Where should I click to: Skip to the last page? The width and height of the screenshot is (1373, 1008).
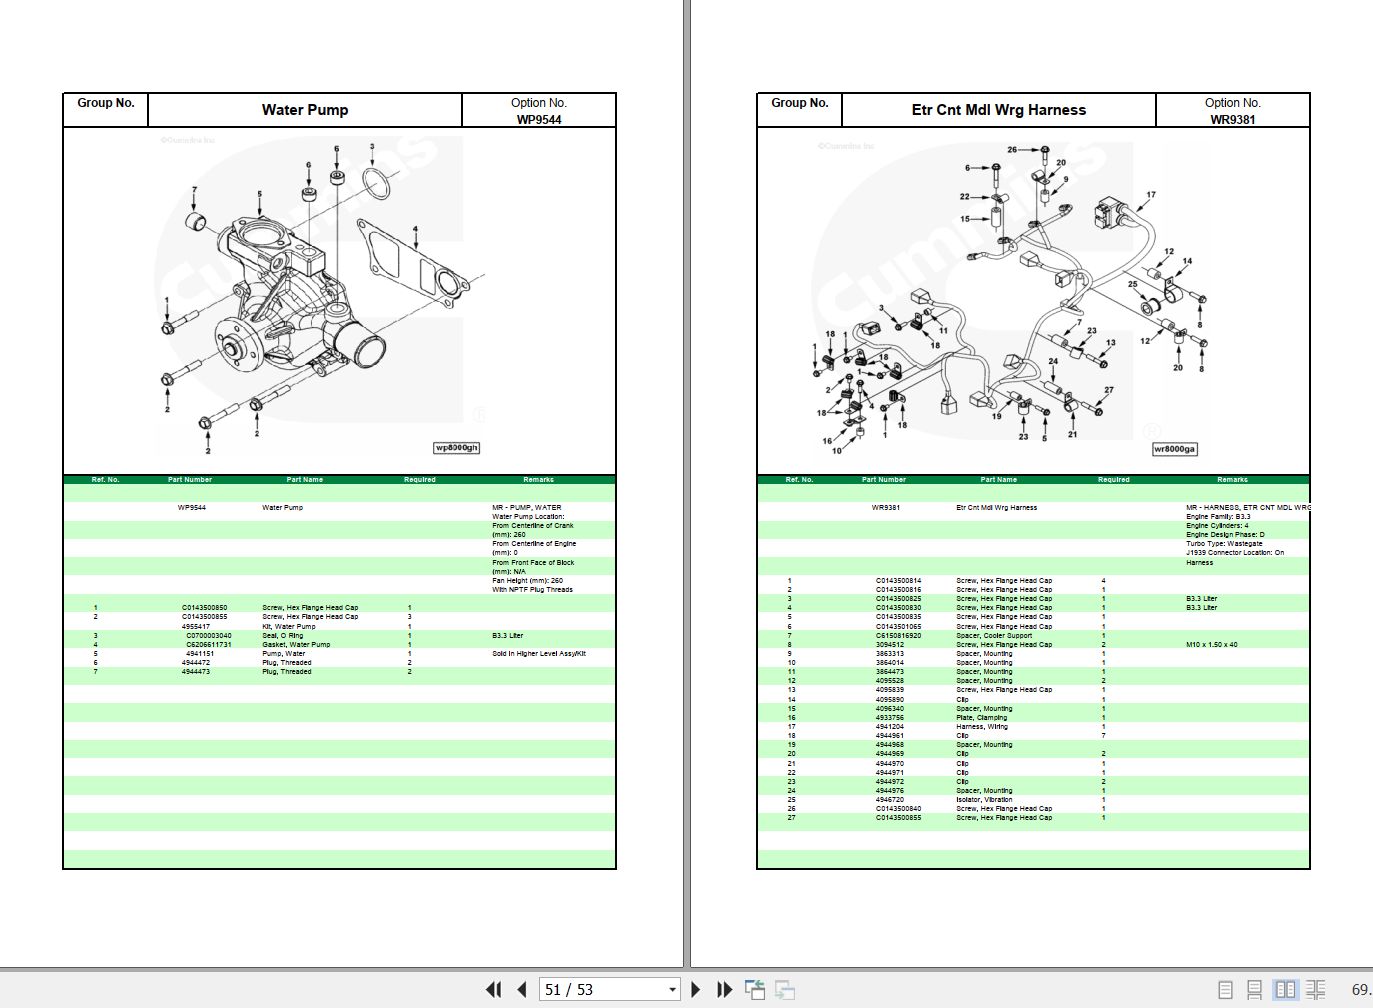pyautogui.click(x=724, y=989)
